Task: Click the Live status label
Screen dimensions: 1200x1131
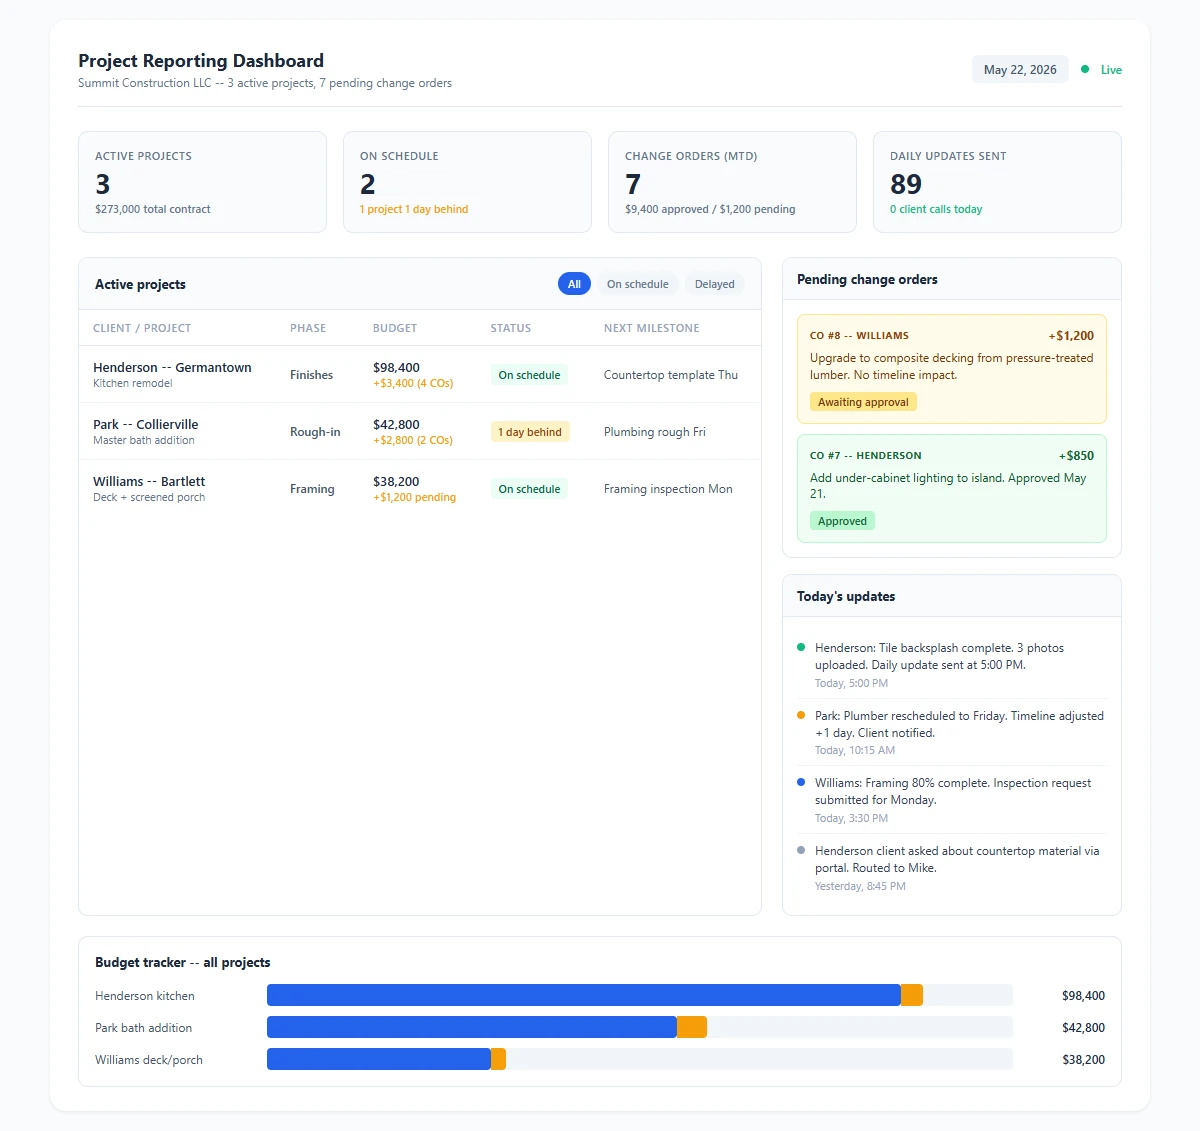Action: click(1111, 70)
